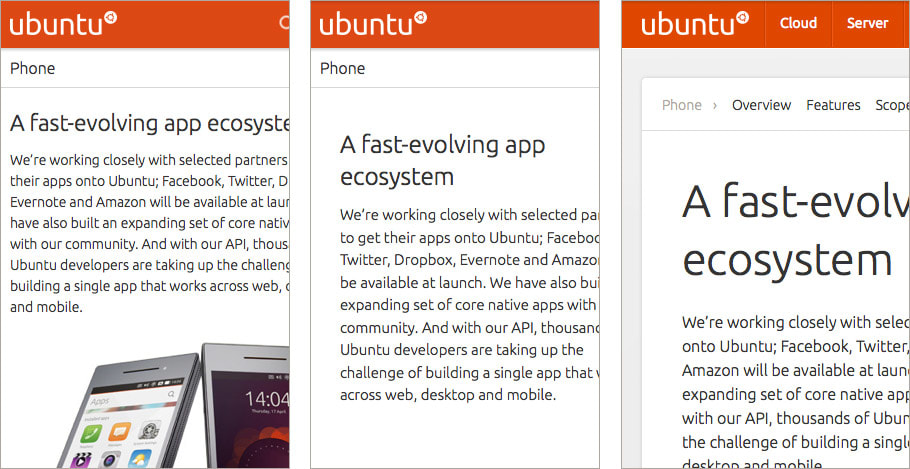
Task: Tap the green phone app icon in the phone image
Action: pyautogui.click(x=91, y=432)
